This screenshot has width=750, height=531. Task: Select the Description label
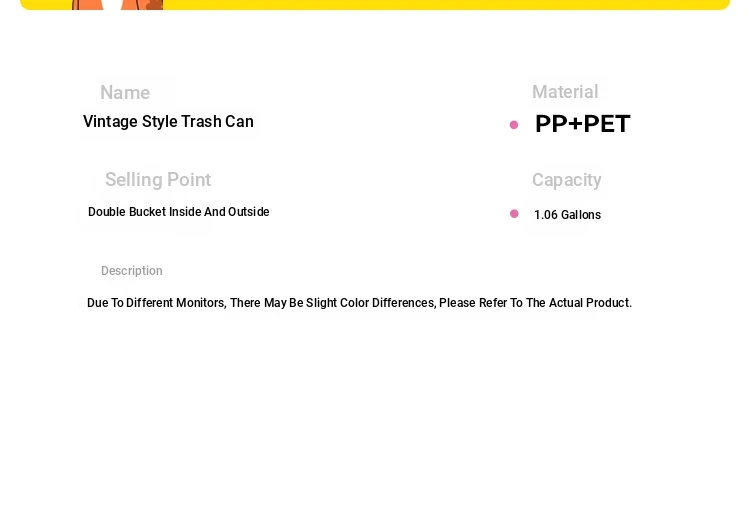[132, 271]
